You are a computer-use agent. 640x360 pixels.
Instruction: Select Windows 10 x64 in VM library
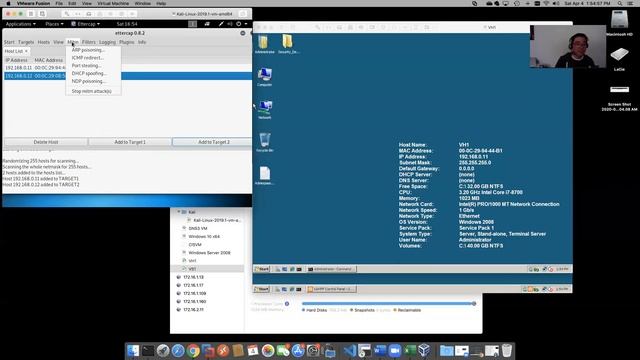click(204, 236)
